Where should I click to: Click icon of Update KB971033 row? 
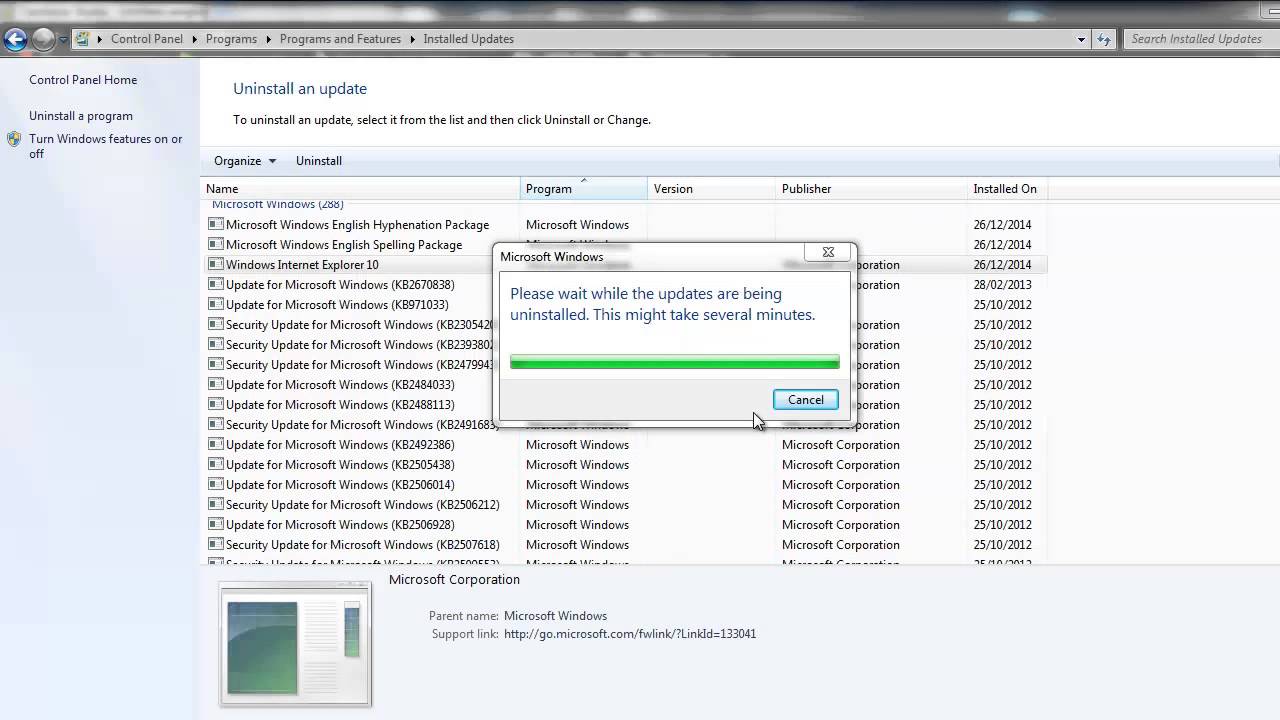(215, 304)
